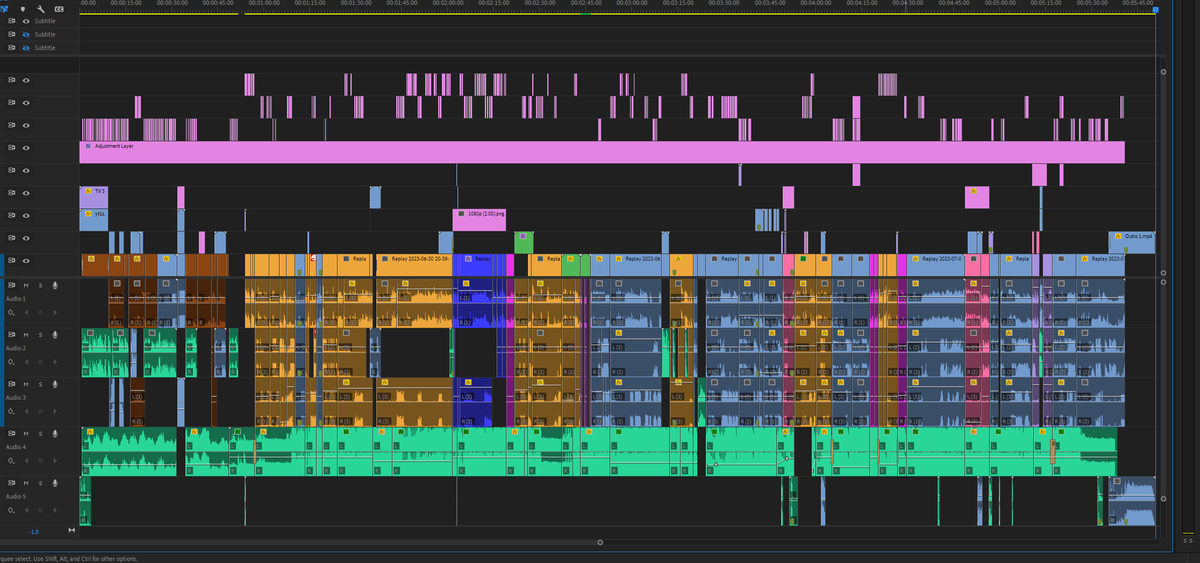1200x563 pixels.
Task: Hide the Outro-1.mp4 video track
Action: click(26, 238)
